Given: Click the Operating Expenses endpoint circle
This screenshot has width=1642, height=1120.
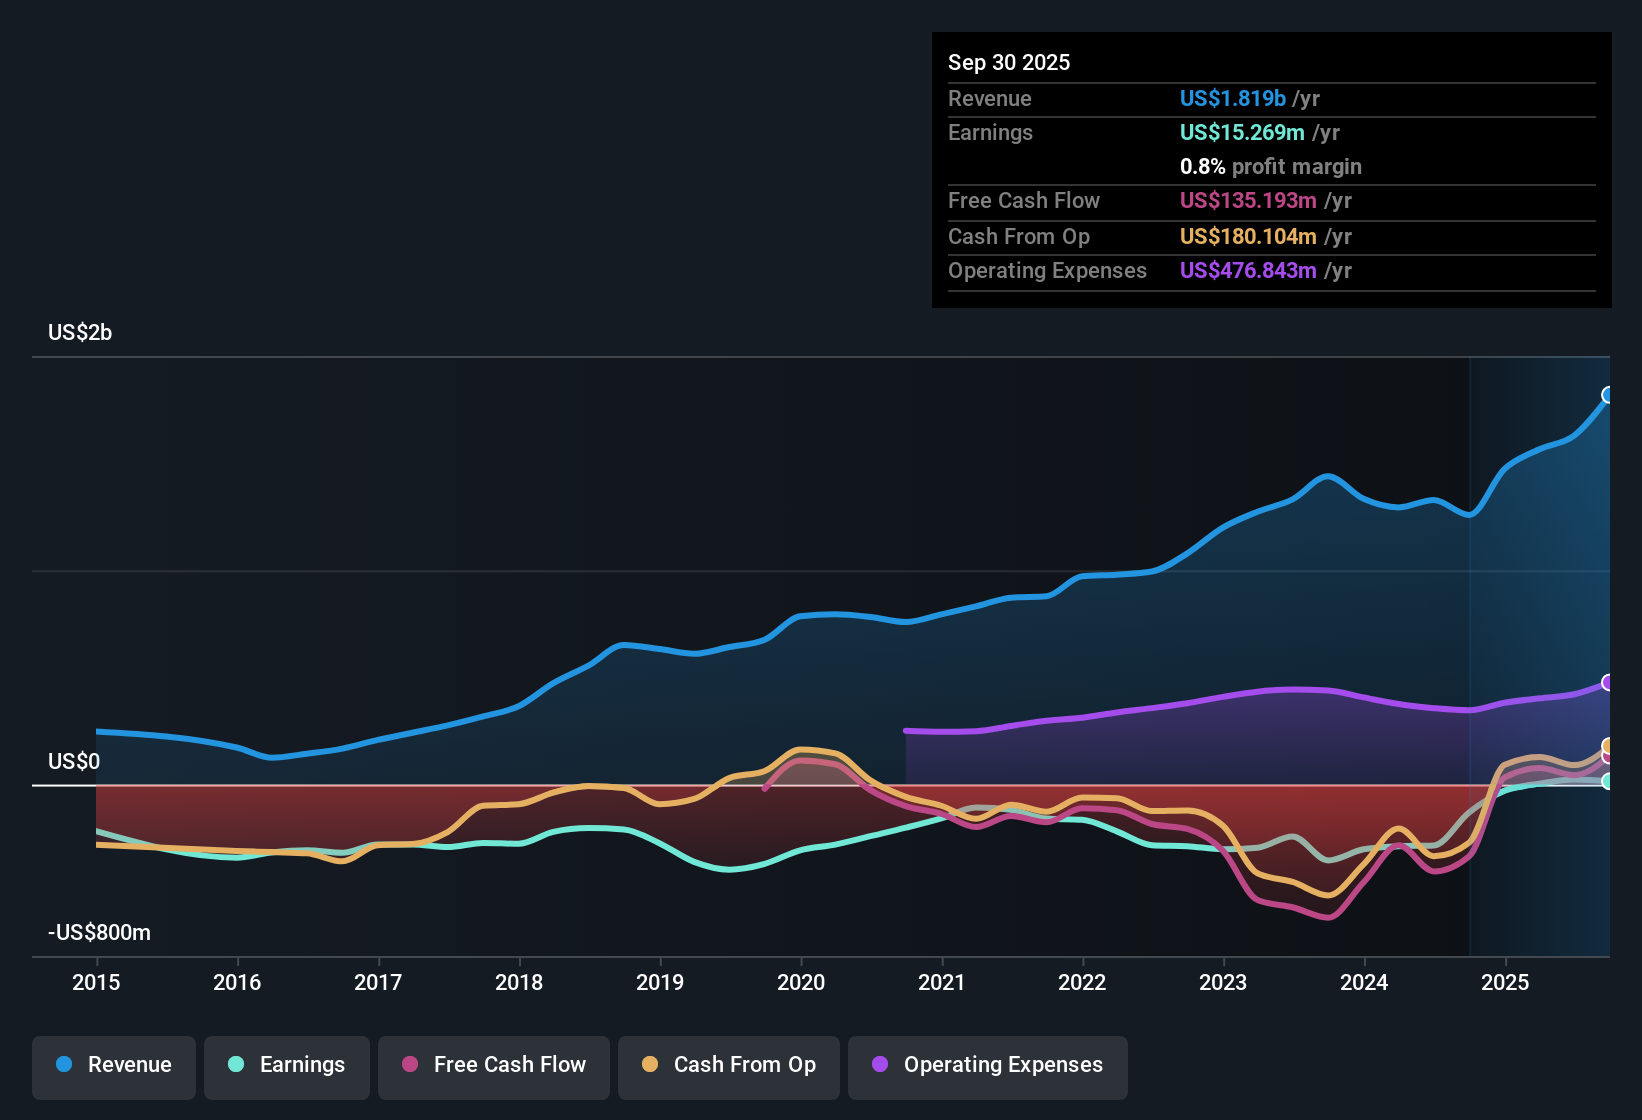Looking at the screenshot, I should tap(1608, 682).
